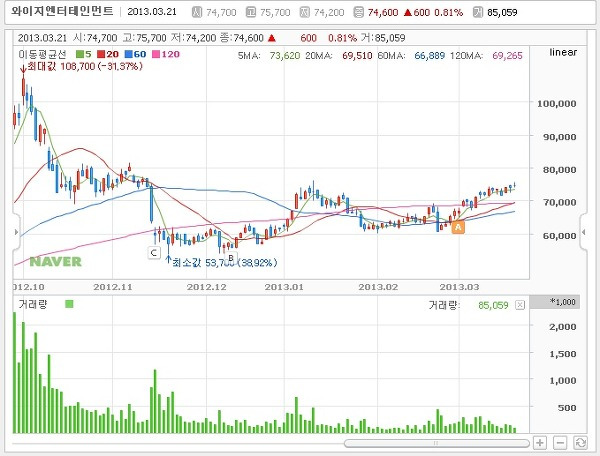Click the B event marker on chart
The height and width of the screenshot is (456, 600).
(x=231, y=257)
